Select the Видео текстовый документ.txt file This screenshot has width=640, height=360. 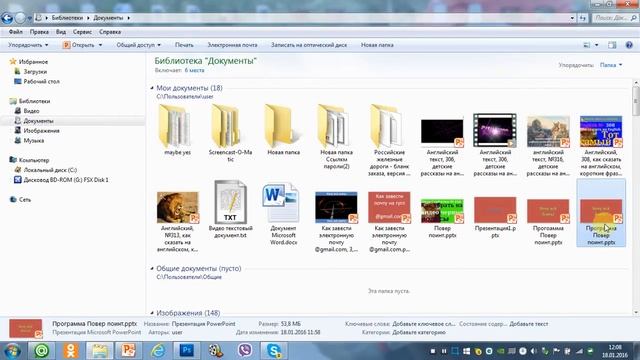point(231,209)
